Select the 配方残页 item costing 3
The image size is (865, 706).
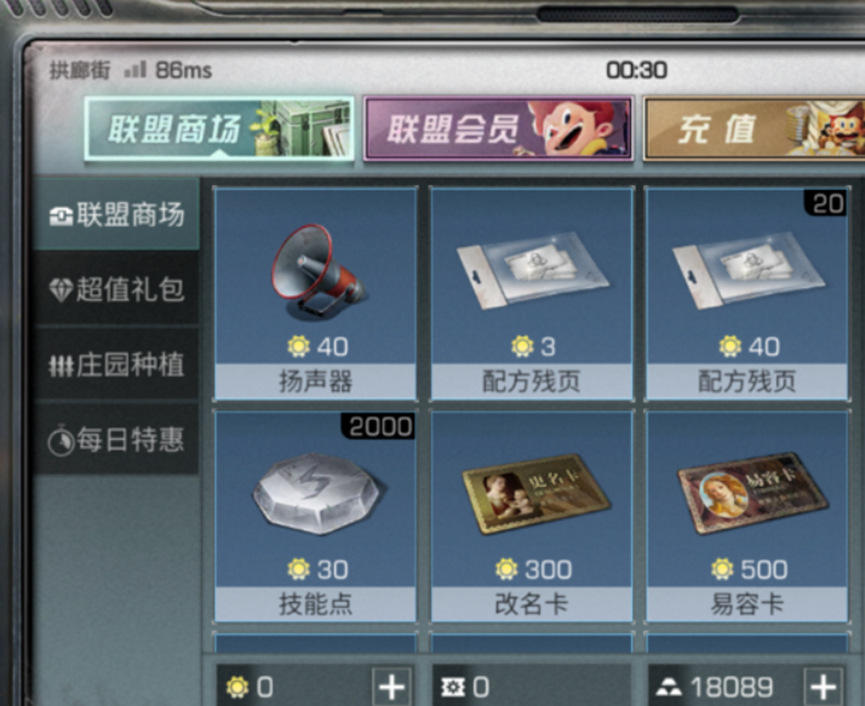click(532, 293)
